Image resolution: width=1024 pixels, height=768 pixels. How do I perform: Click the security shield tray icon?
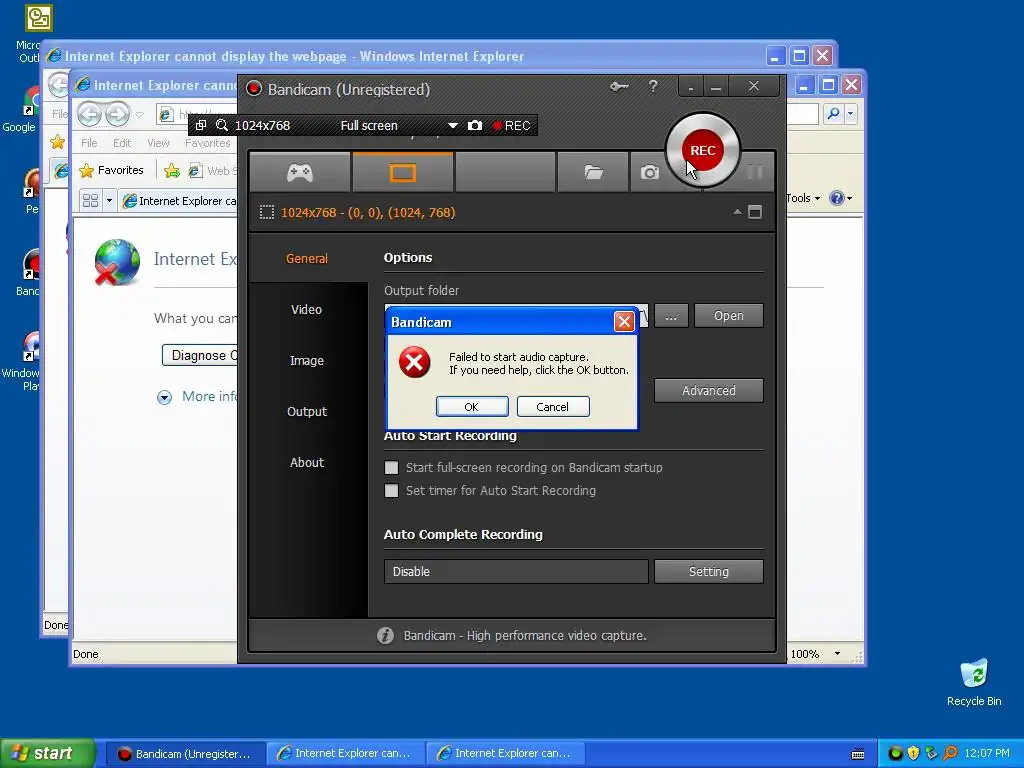(x=913, y=753)
